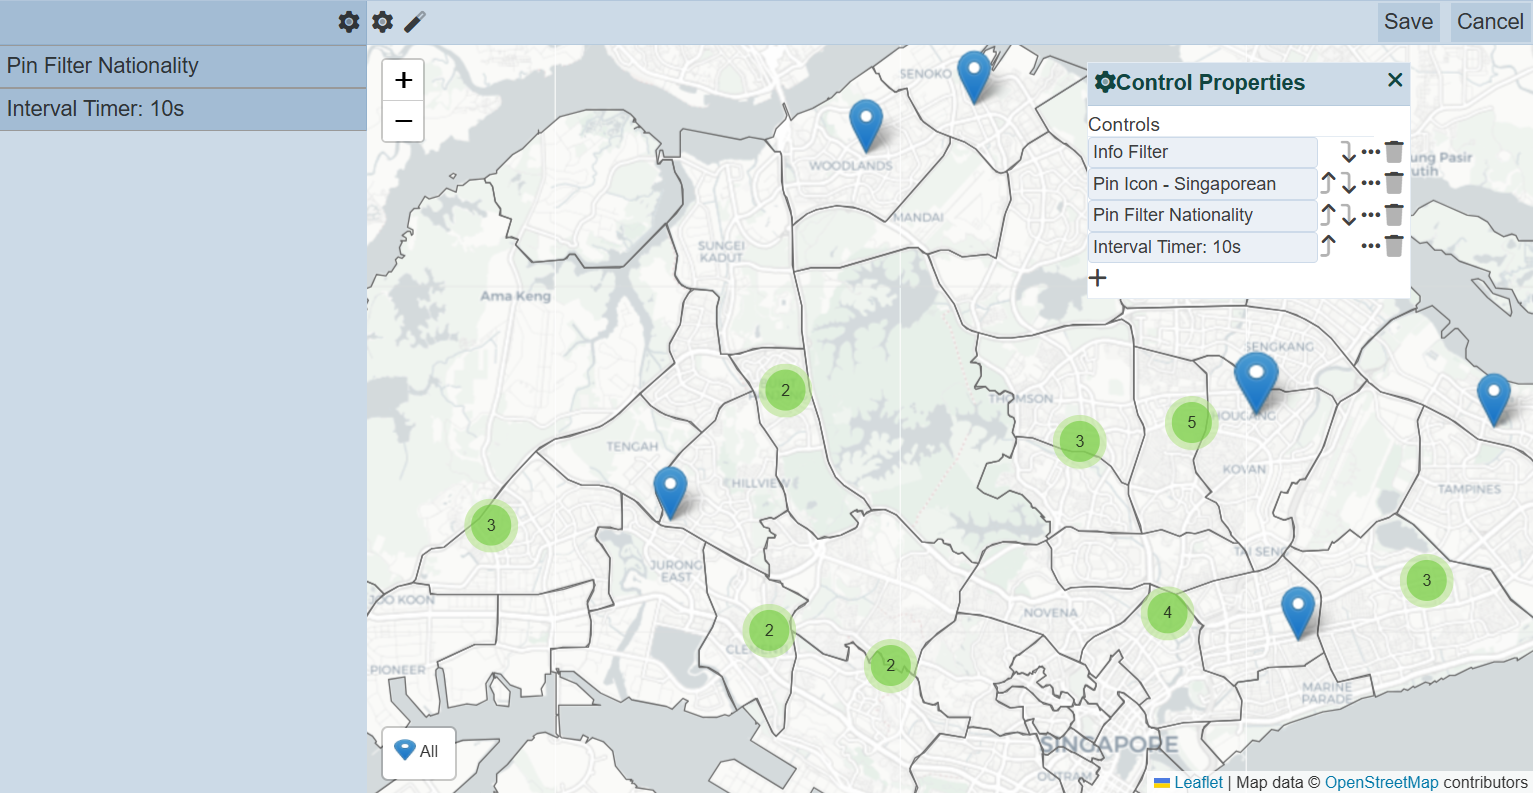Add a new control with plus icon
Image resolution: width=1533 pixels, height=793 pixels.
(1098, 278)
